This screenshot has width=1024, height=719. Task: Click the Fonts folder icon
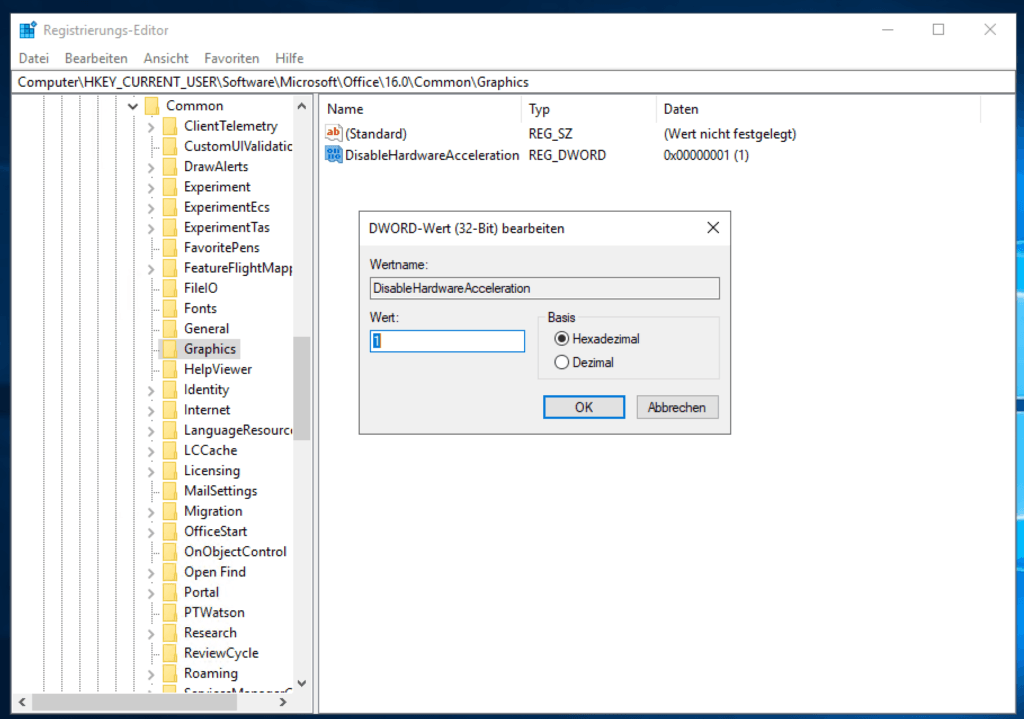pyautogui.click(x=170, y=308)
